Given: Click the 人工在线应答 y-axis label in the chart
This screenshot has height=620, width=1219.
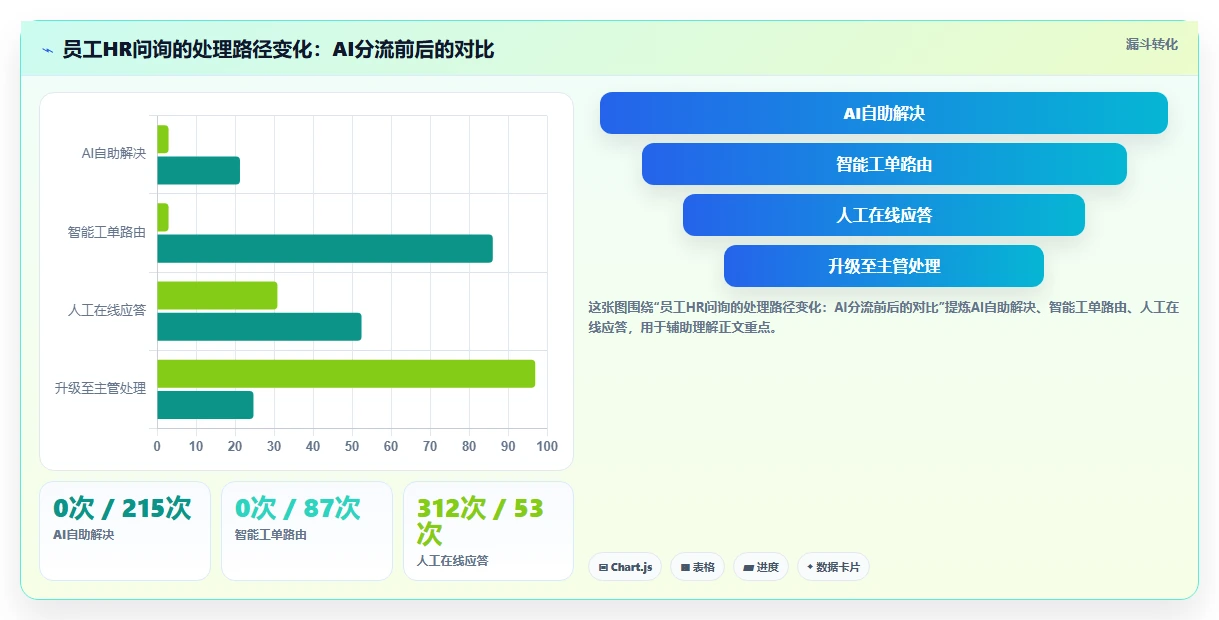Looking at the screenshot, I should (107, 310).
